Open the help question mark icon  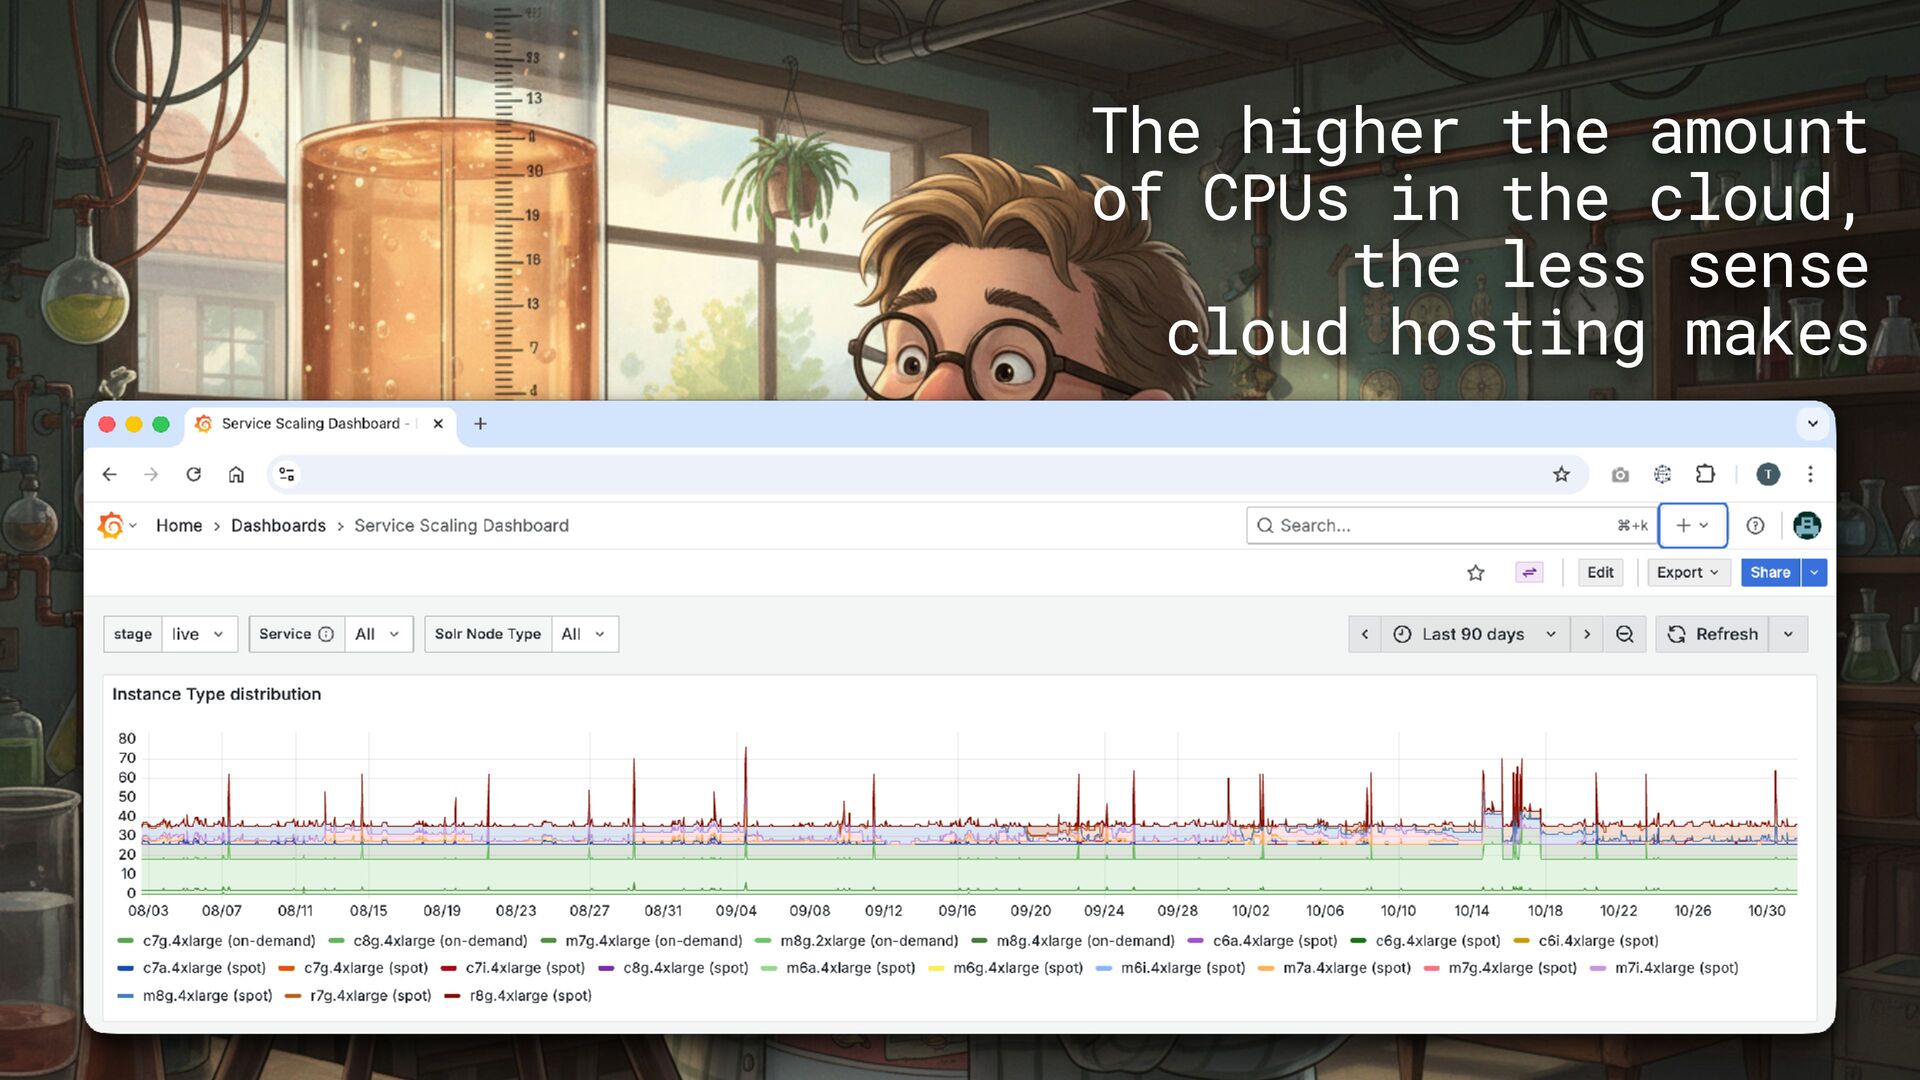1755,525
